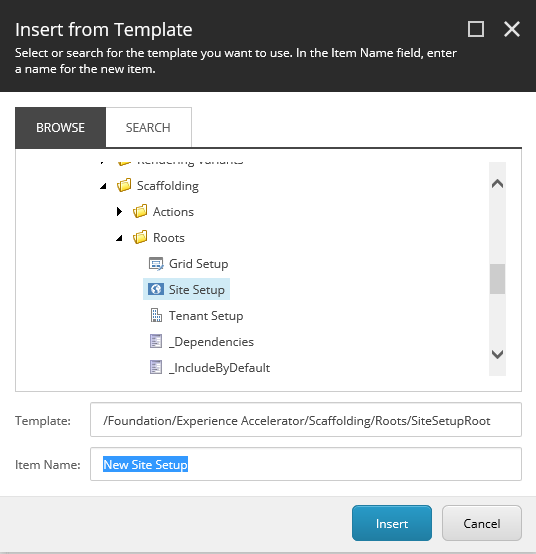This screenshot has width=536, height=554.
Task: Click the Tenant Setup building icon
Action: [156, 315]
